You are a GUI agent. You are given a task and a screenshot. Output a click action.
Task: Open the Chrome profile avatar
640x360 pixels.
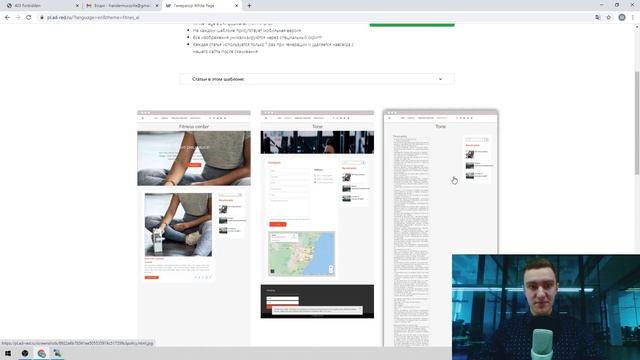tap(622, 18)
